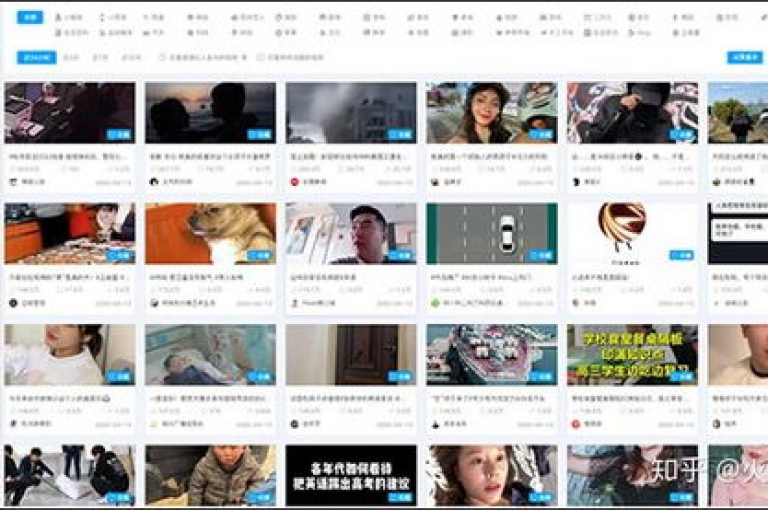768x510 pixels.
Task: Click blue badge on sunset silhouette thumbnail
Action: pyautogui.click(x=260, y=134)
